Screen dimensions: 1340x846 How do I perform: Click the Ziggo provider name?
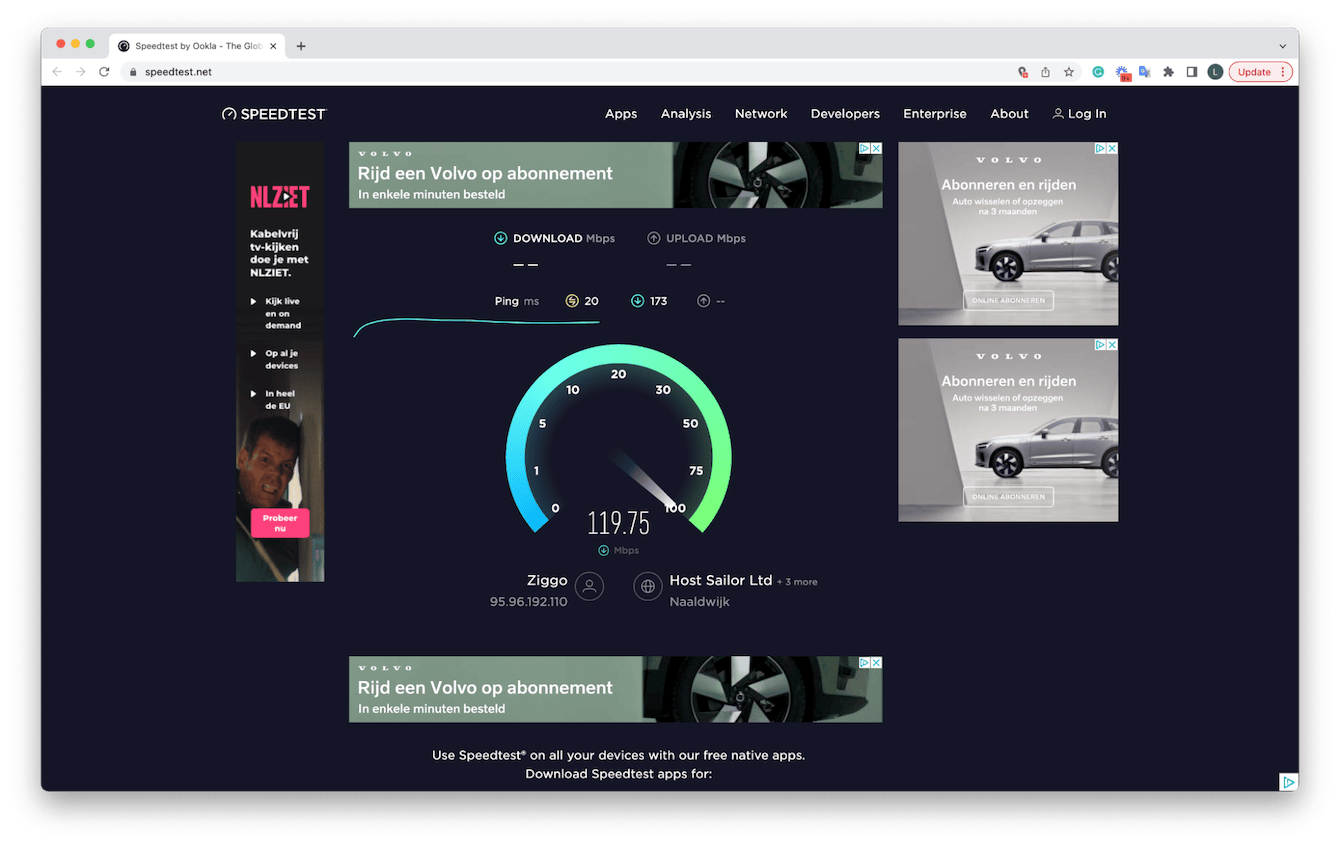tap(547, 580)
